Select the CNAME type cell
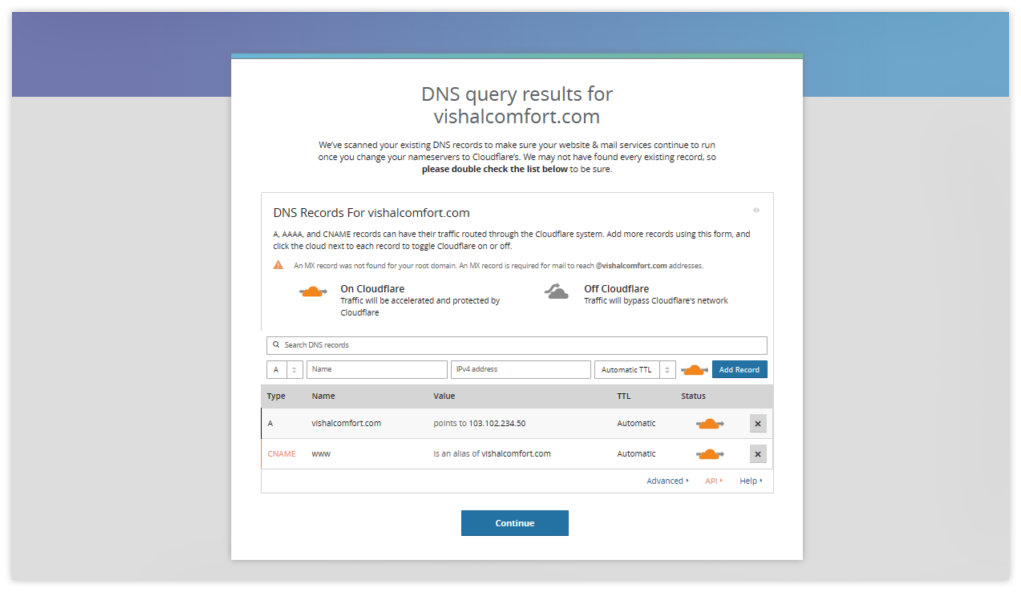 pyautogui.click(x=281, y=454)
